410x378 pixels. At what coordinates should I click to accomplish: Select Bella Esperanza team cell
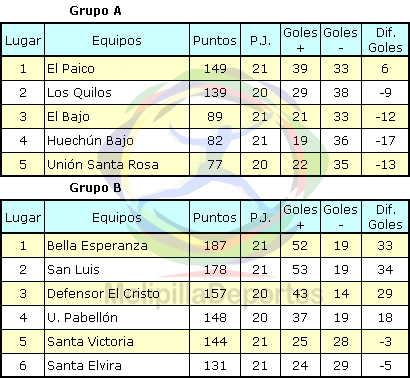click(x=117, y=245)
